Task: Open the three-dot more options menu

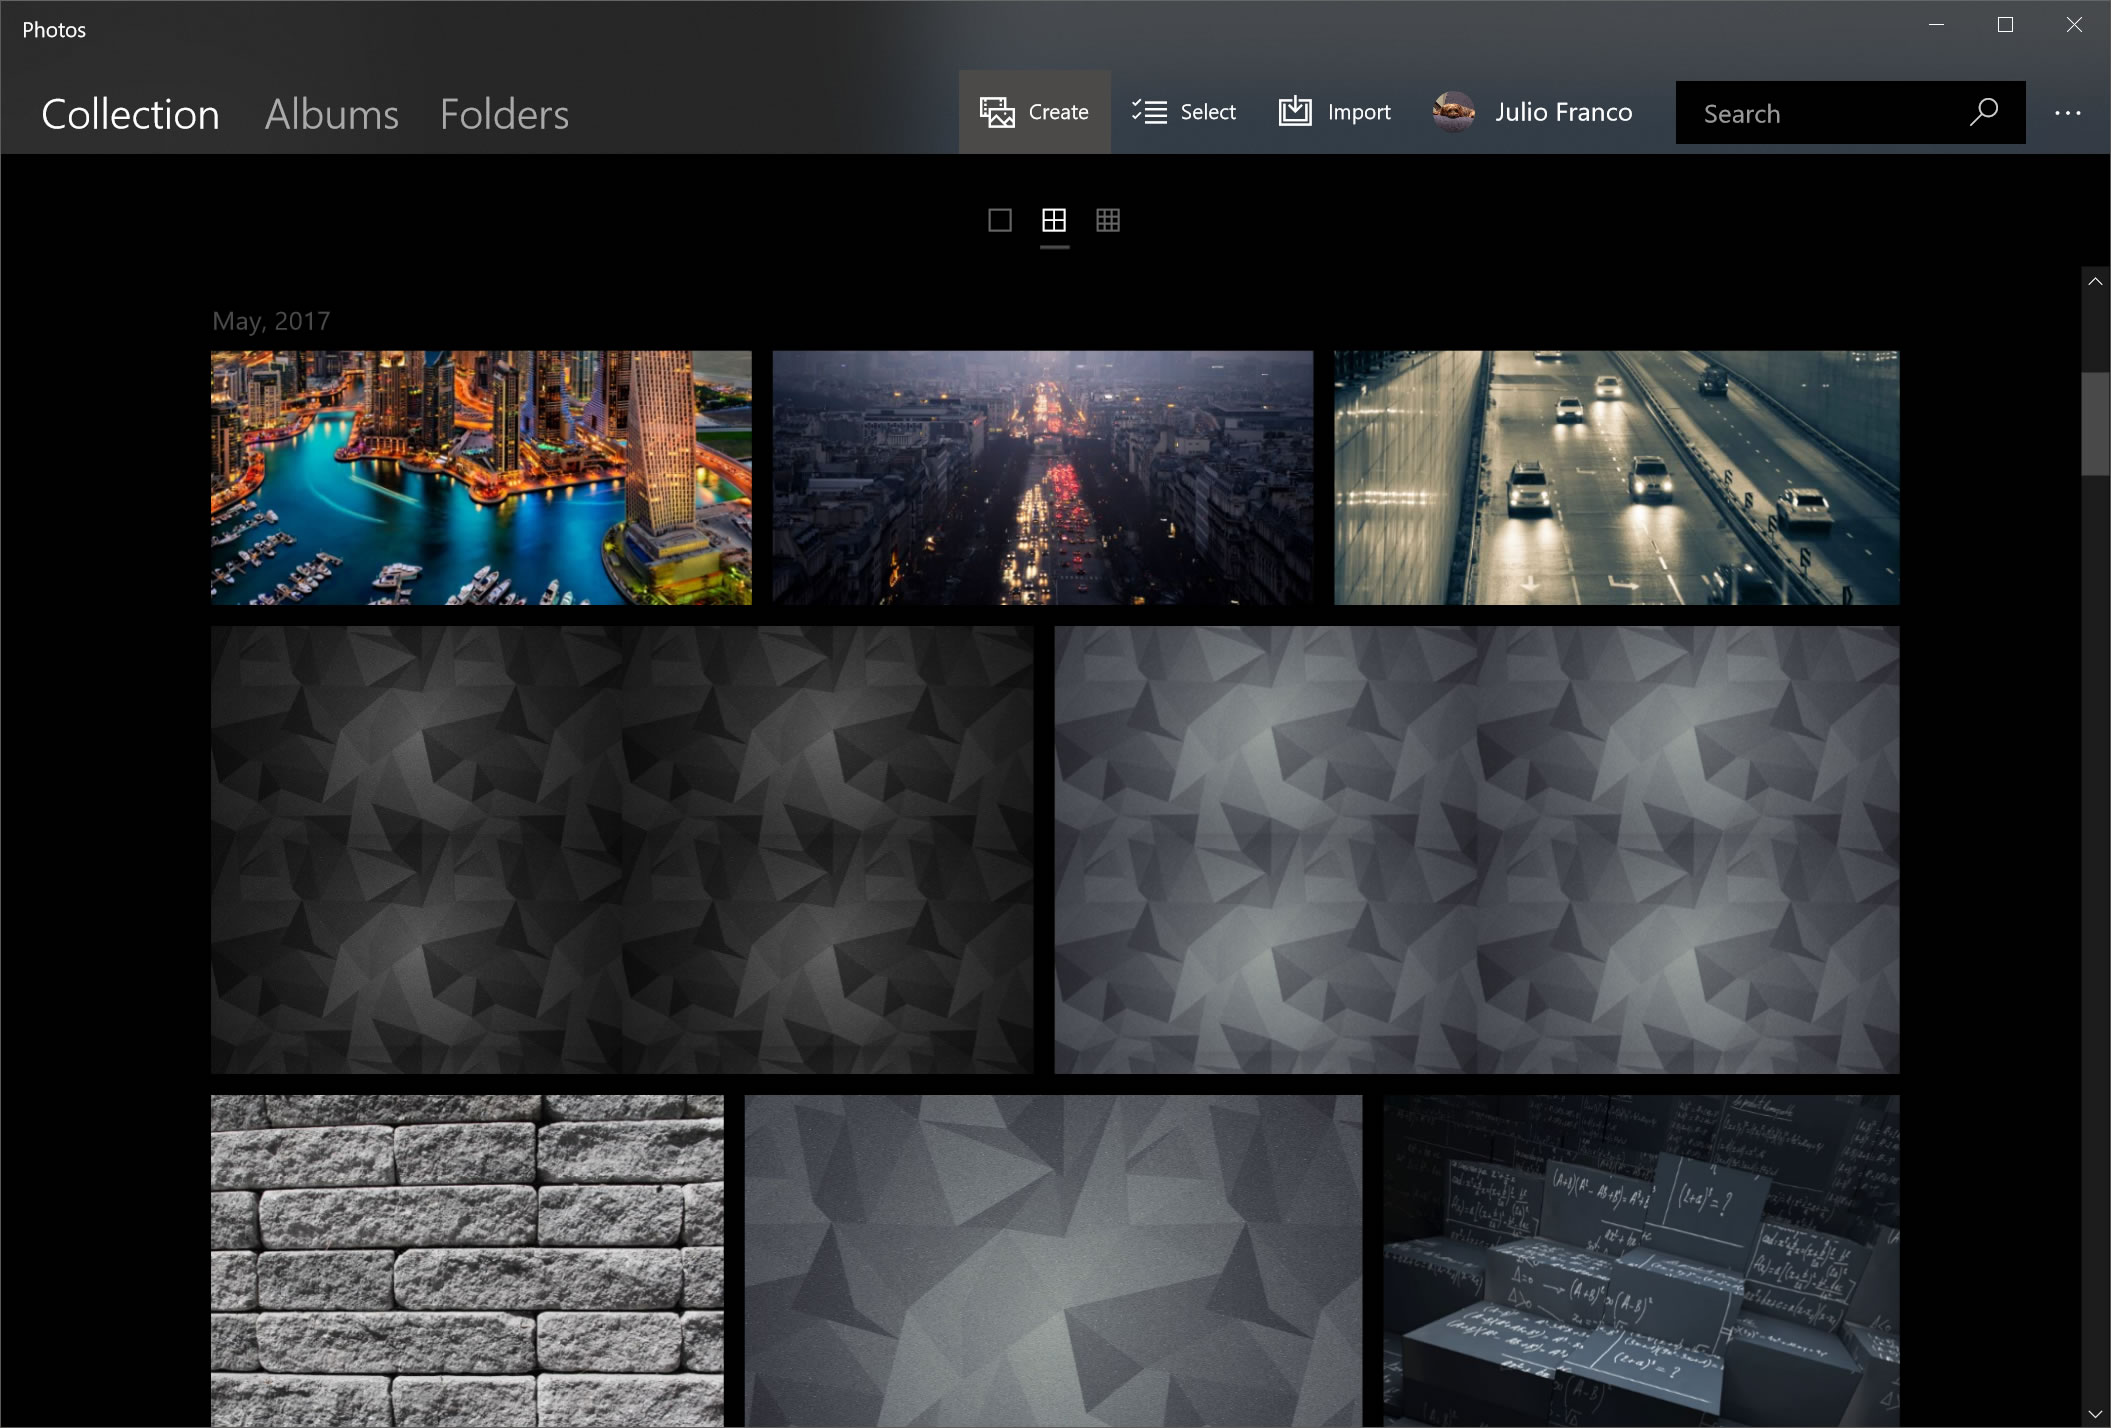Action: tap(2067, 113)
